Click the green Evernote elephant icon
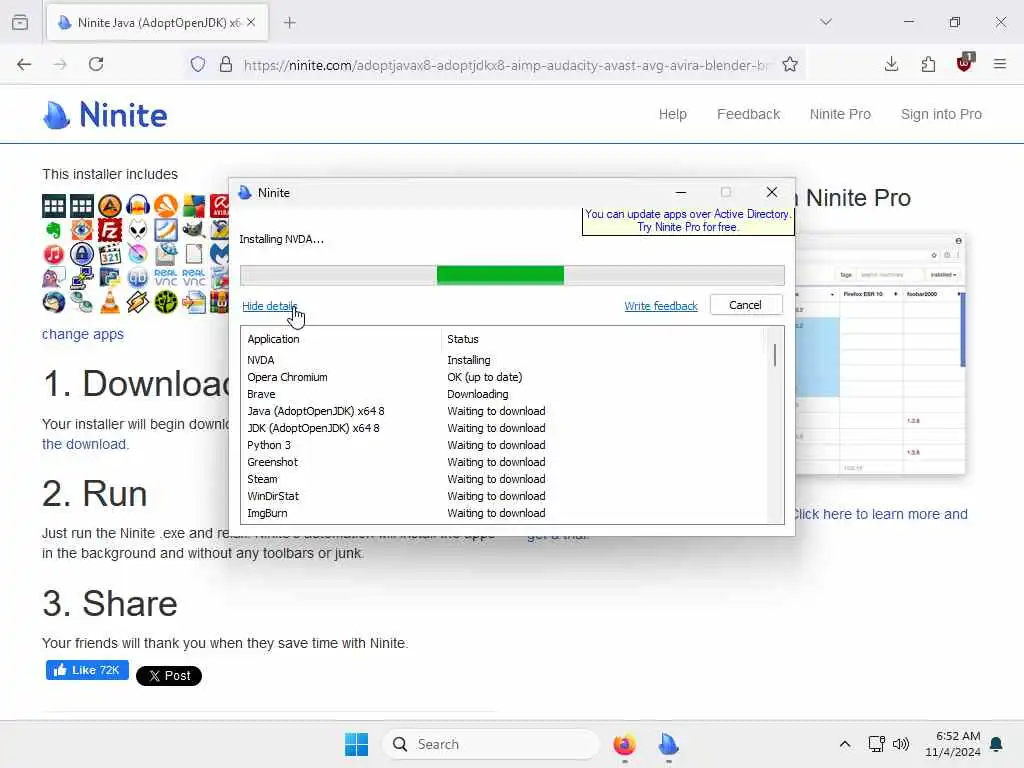This screenshot has width=1024, height=768. coord(54,231)
